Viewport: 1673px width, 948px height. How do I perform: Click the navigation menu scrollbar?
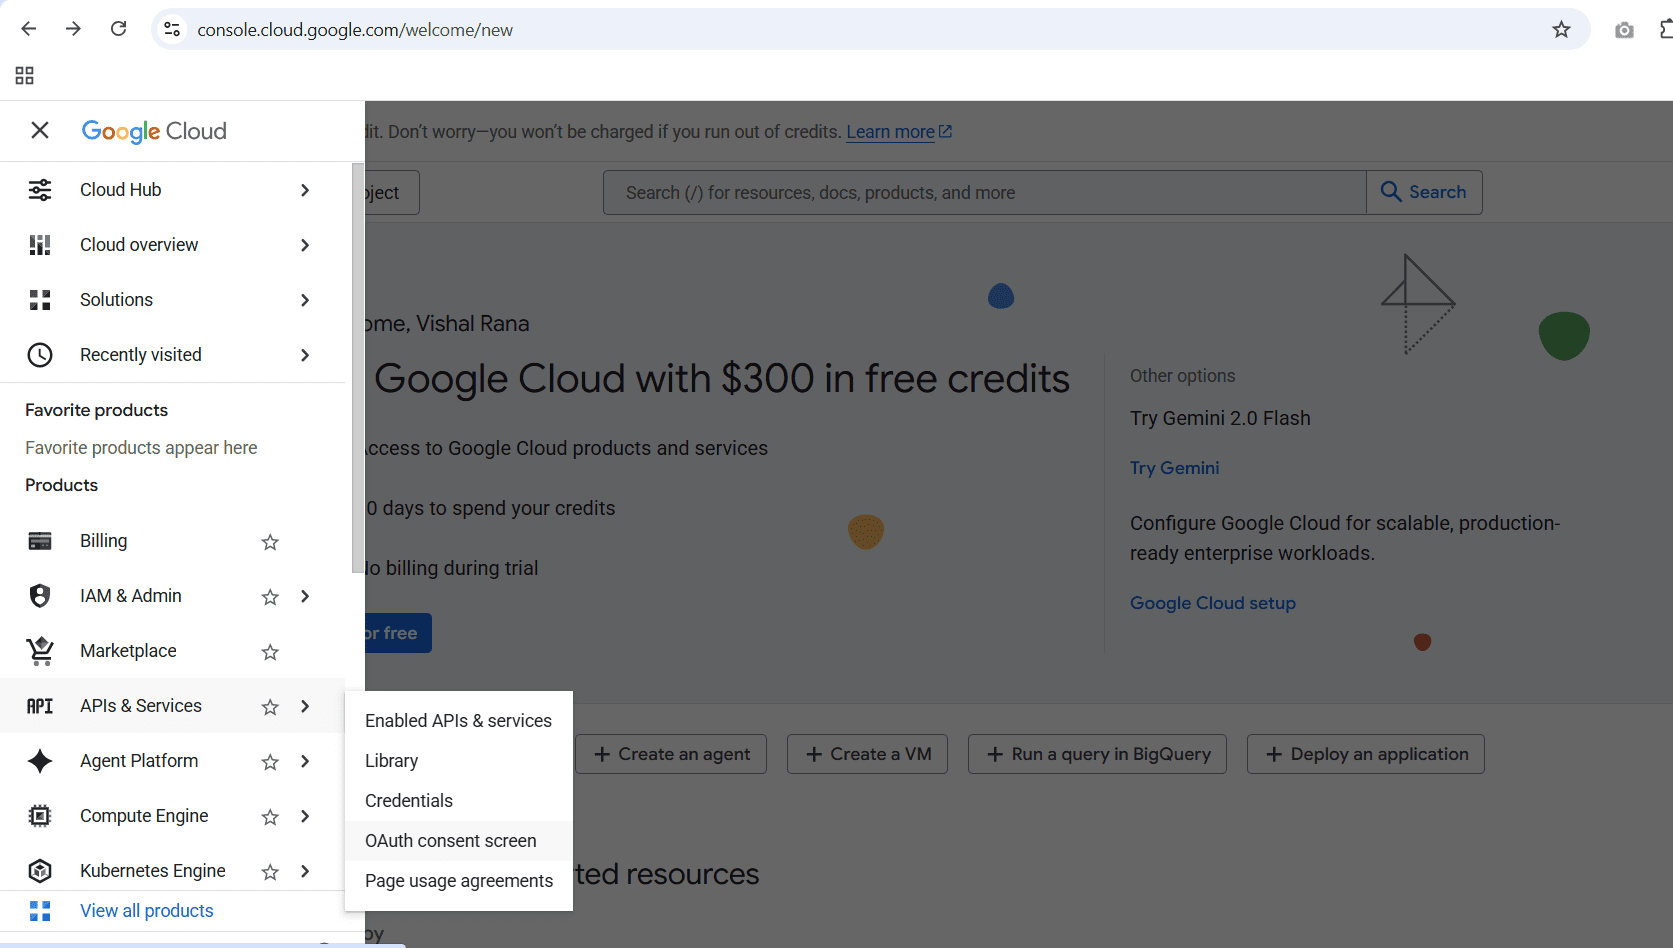358,368
